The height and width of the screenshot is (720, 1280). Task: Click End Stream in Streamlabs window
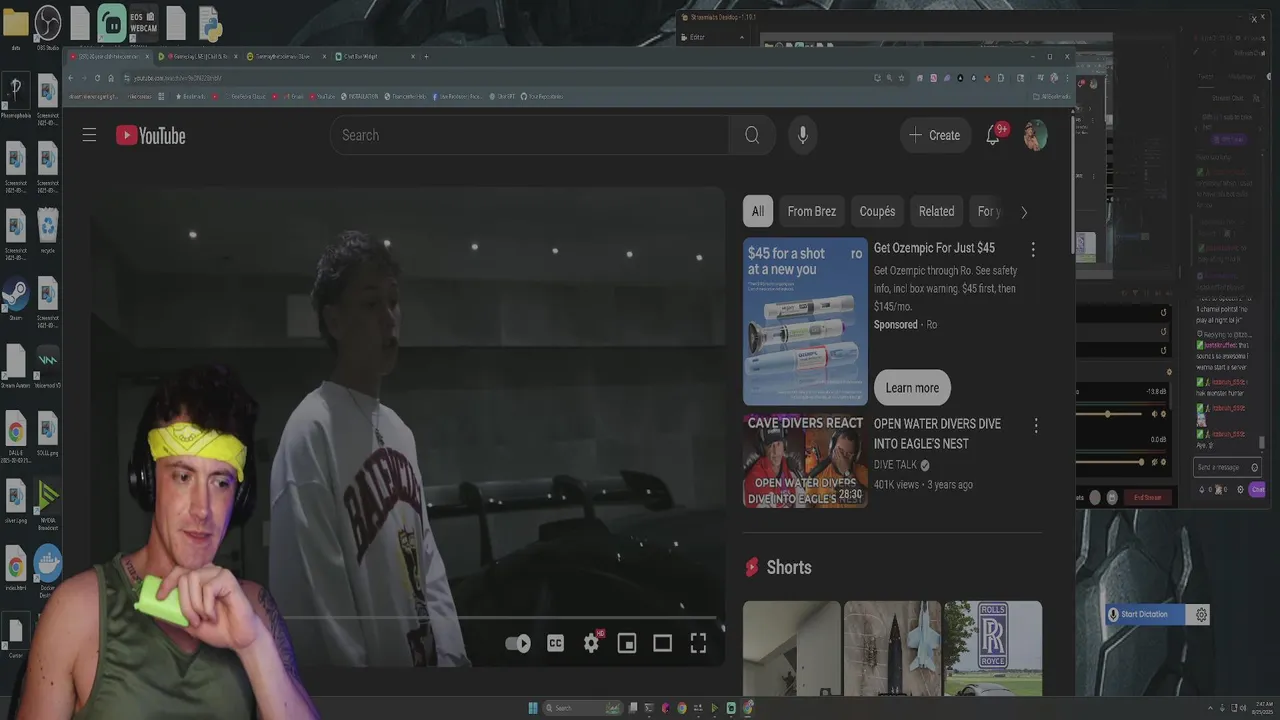[x=1147, y=497]
